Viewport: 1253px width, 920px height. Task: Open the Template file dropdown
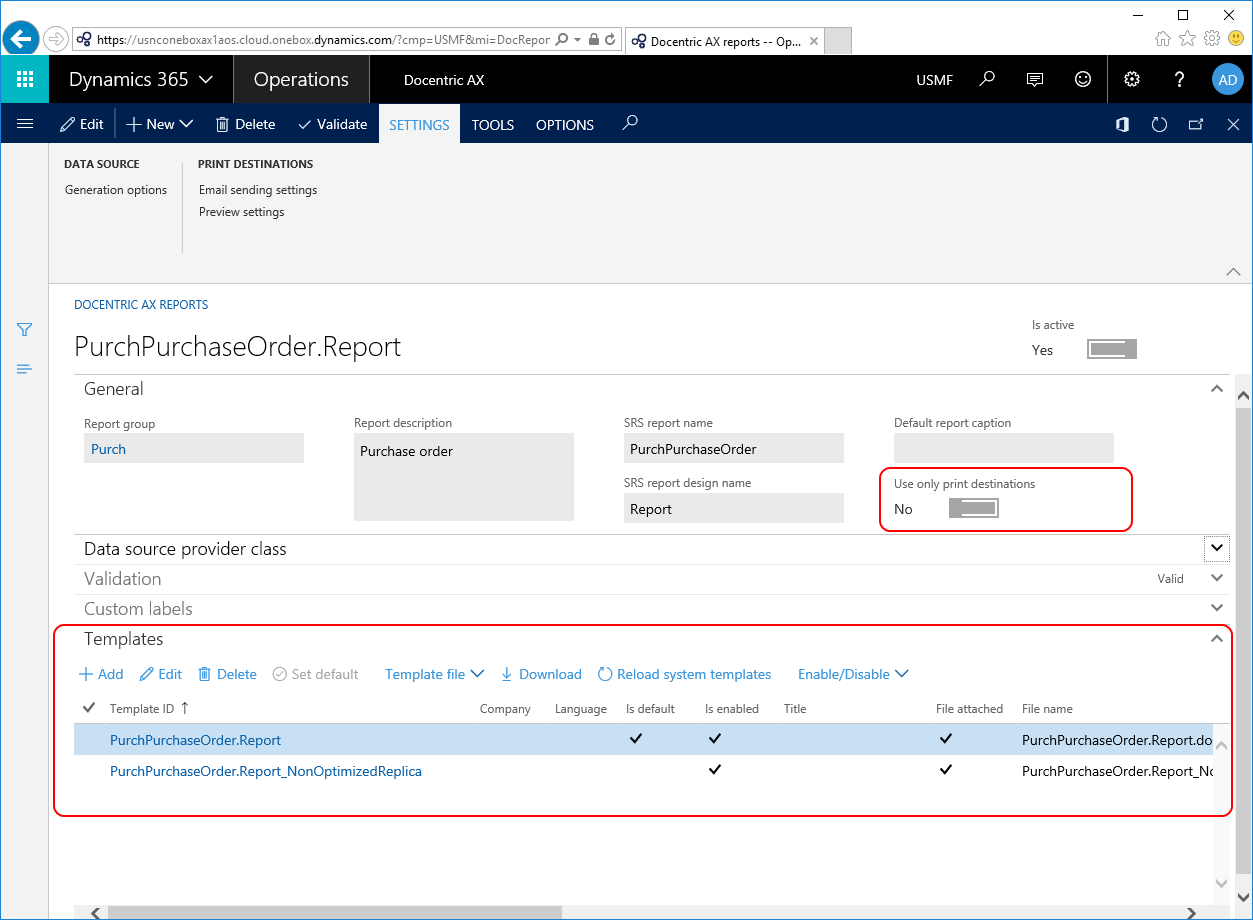pyautogui.click(x=434, y=674)
